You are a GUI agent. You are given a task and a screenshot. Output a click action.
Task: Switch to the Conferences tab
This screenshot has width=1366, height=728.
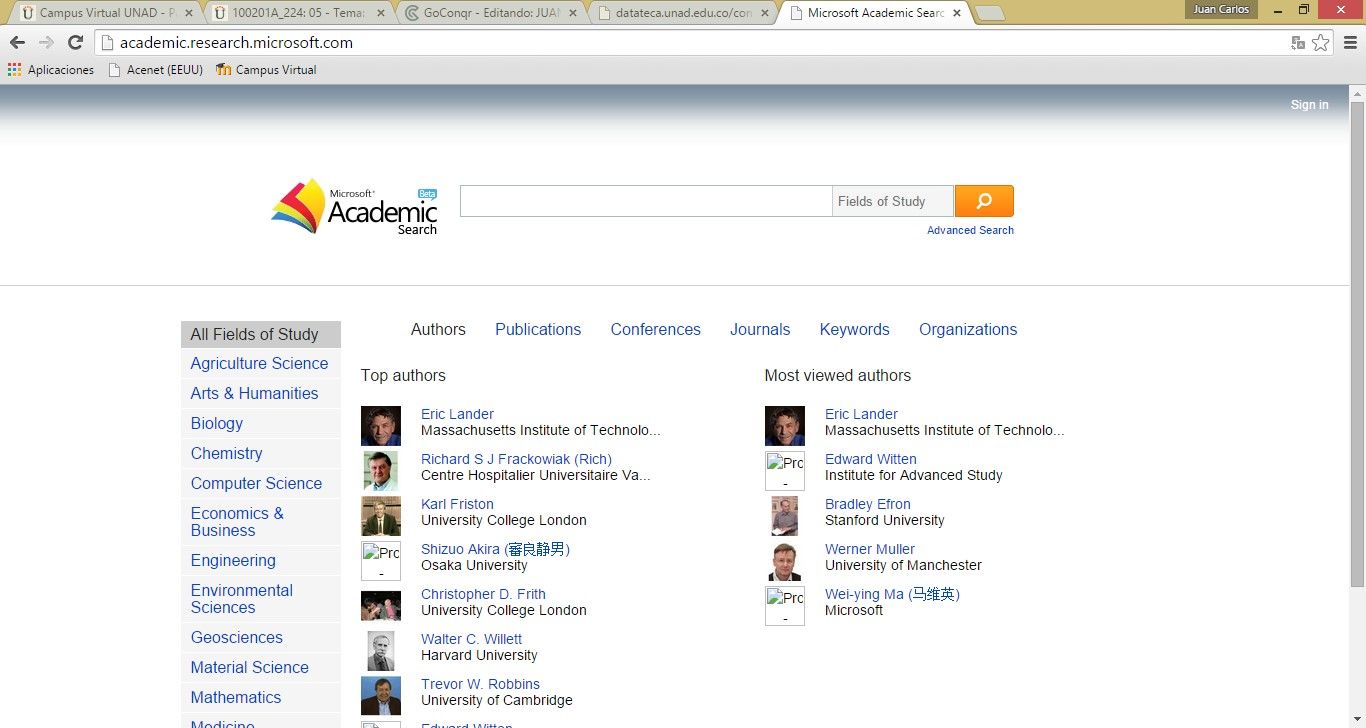click(655, 330)
